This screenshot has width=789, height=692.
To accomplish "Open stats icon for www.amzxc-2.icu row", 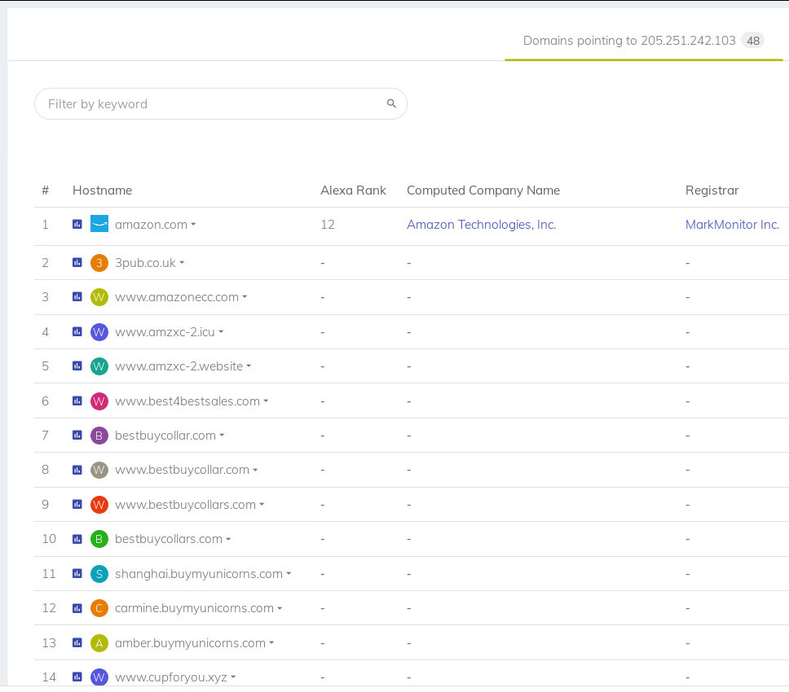I will (x=77, y=332).
